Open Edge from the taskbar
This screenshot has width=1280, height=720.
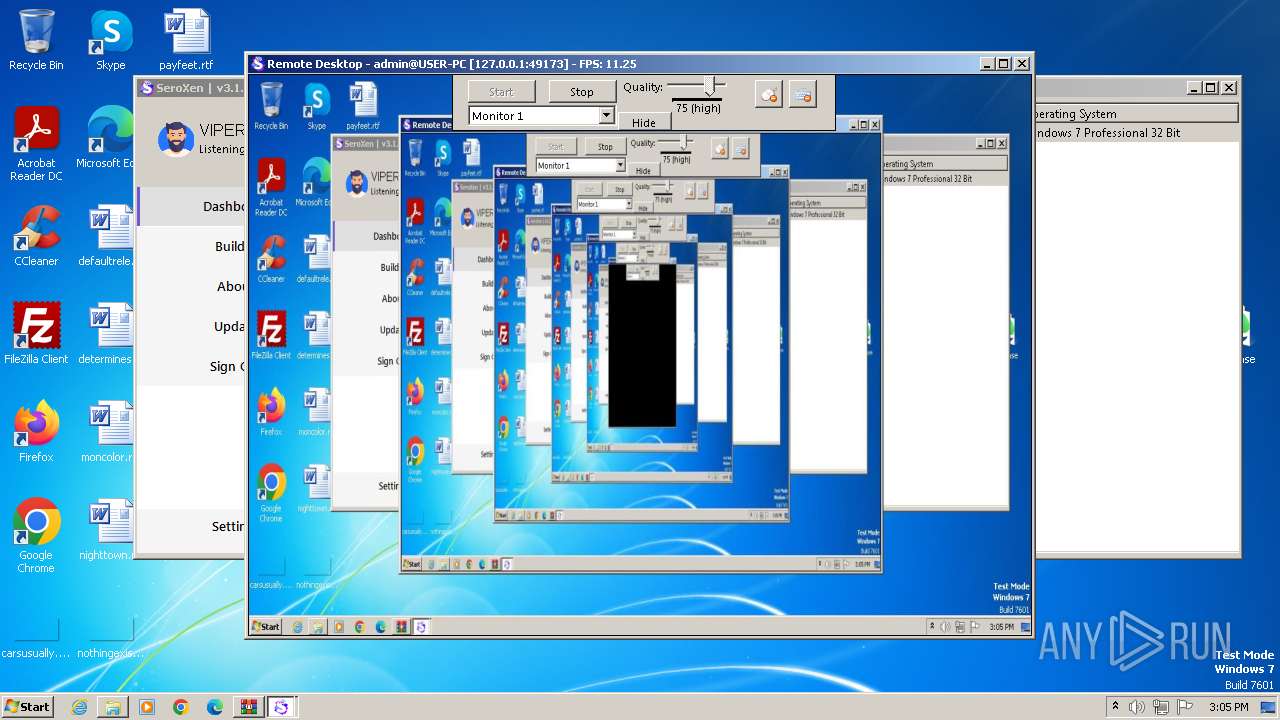tap(215, 707)
